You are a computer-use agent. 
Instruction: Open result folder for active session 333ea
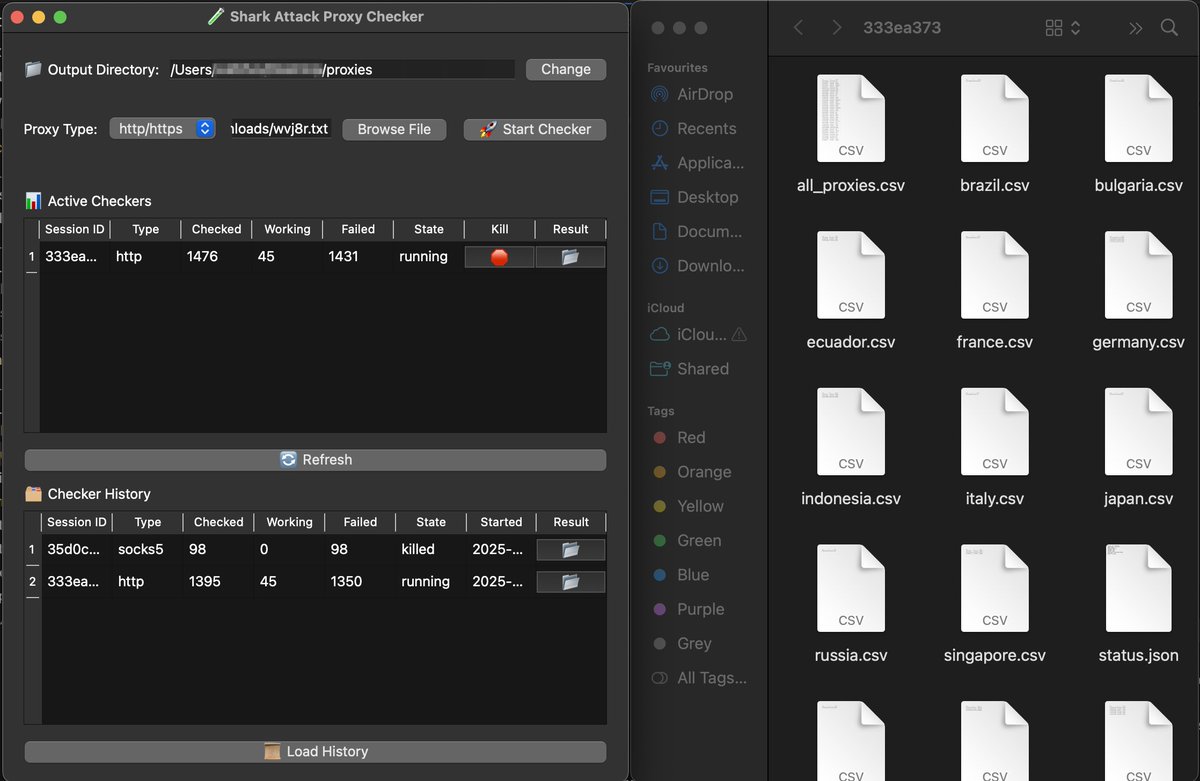pos(570,256)
